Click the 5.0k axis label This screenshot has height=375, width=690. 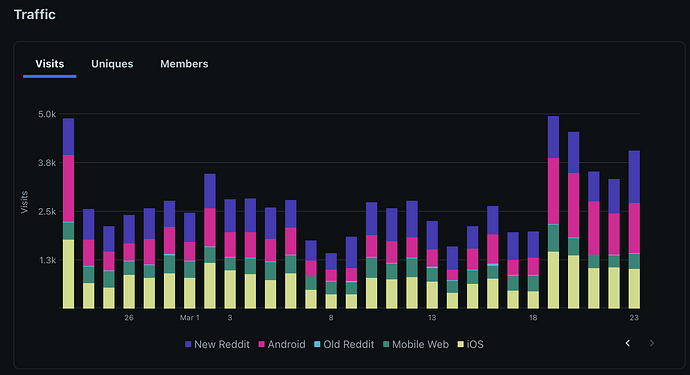[x=47, y=114]
